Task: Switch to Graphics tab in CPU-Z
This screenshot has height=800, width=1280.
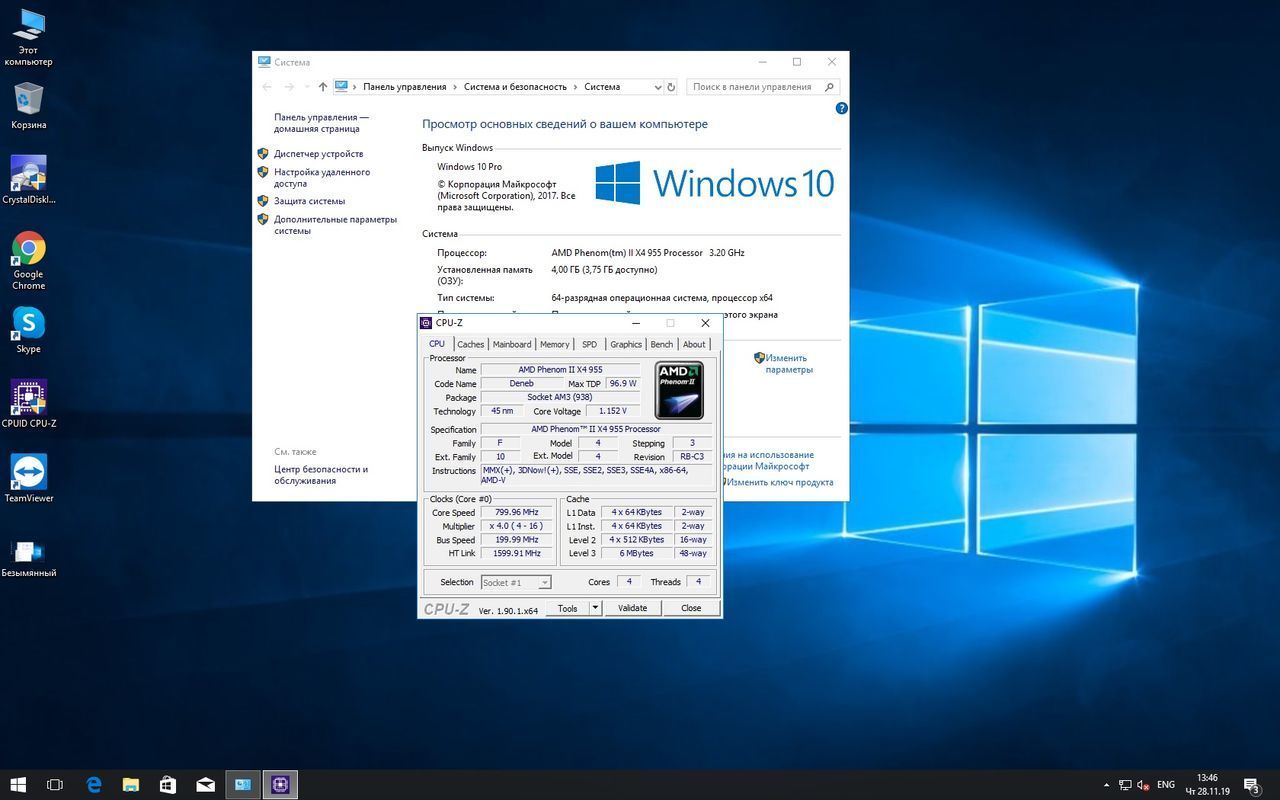Action: (x=626, y=344)
